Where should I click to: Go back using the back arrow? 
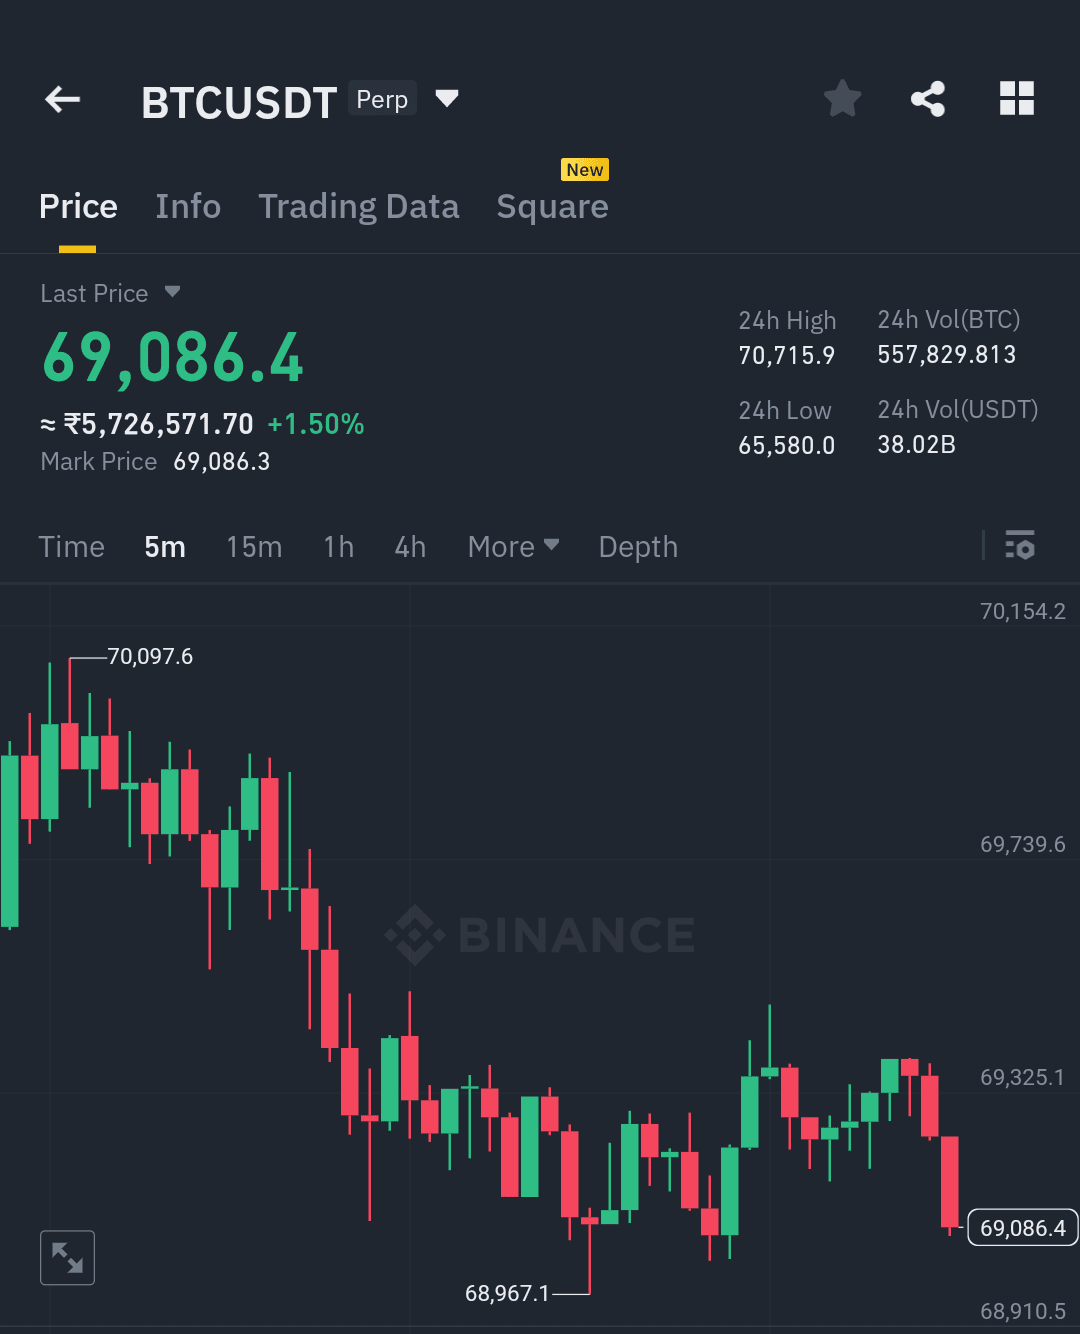click(x=62, y=99)
